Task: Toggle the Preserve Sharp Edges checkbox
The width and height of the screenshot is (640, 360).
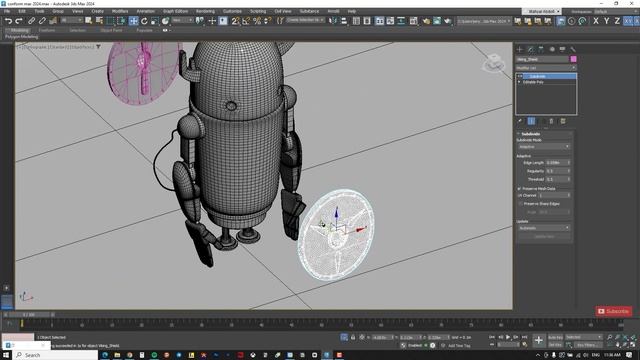Action: click(520, 203)
